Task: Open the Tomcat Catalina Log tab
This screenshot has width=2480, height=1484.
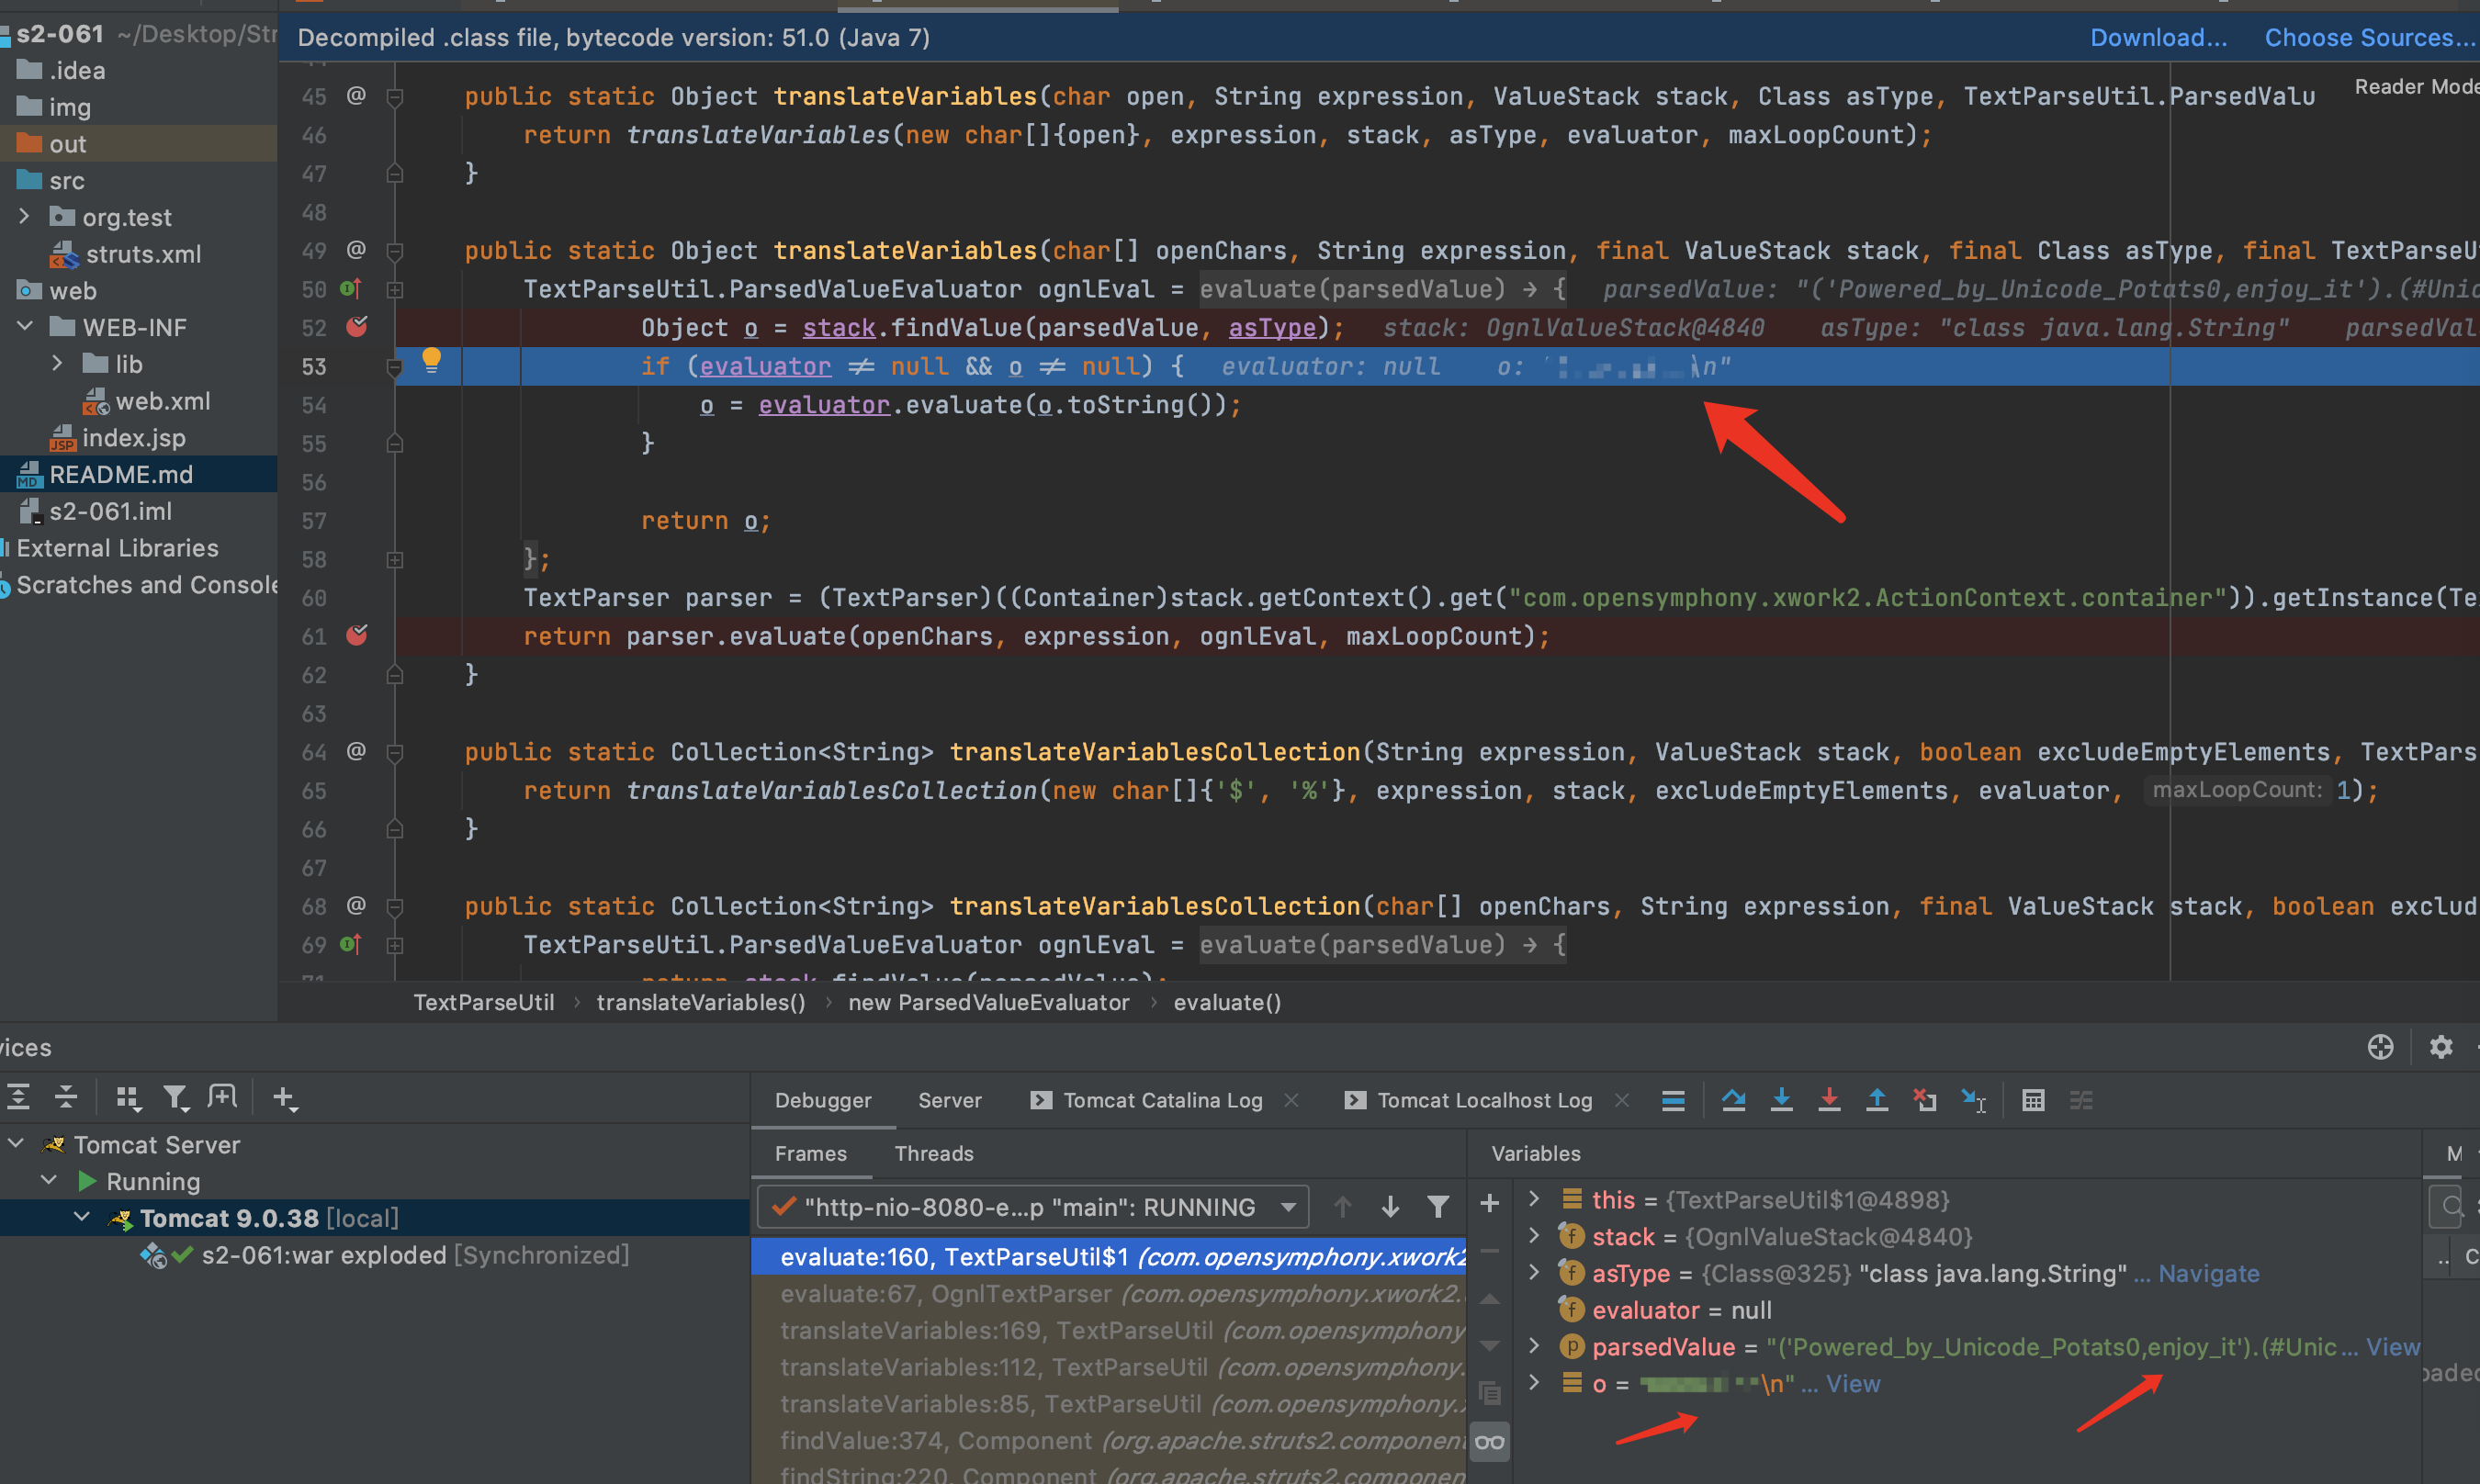Action: [1162, 1100]
